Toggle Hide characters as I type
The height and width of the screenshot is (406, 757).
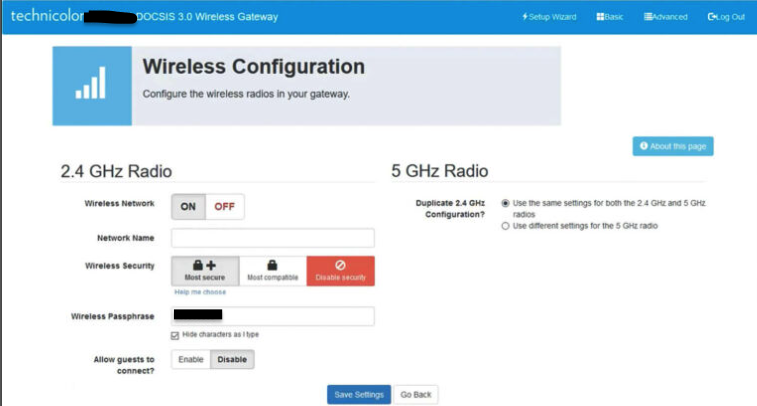tap(175, 335)
